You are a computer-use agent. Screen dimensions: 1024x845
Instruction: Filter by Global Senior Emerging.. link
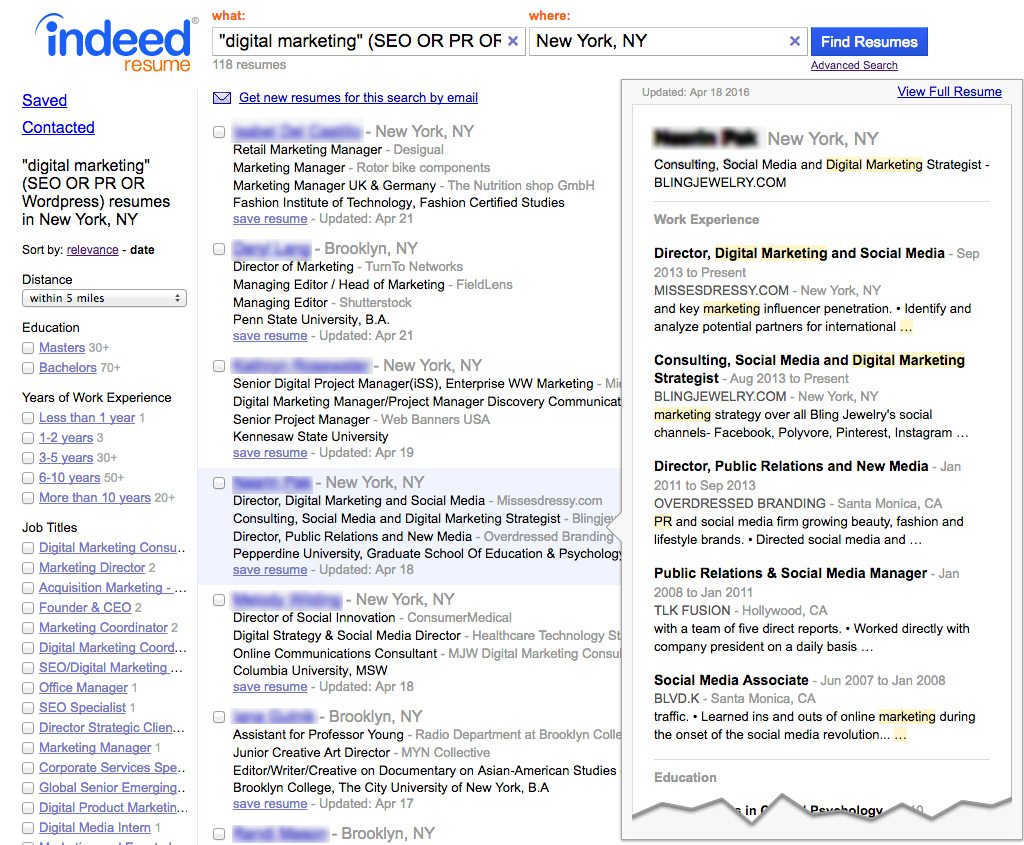click(112, 788)
